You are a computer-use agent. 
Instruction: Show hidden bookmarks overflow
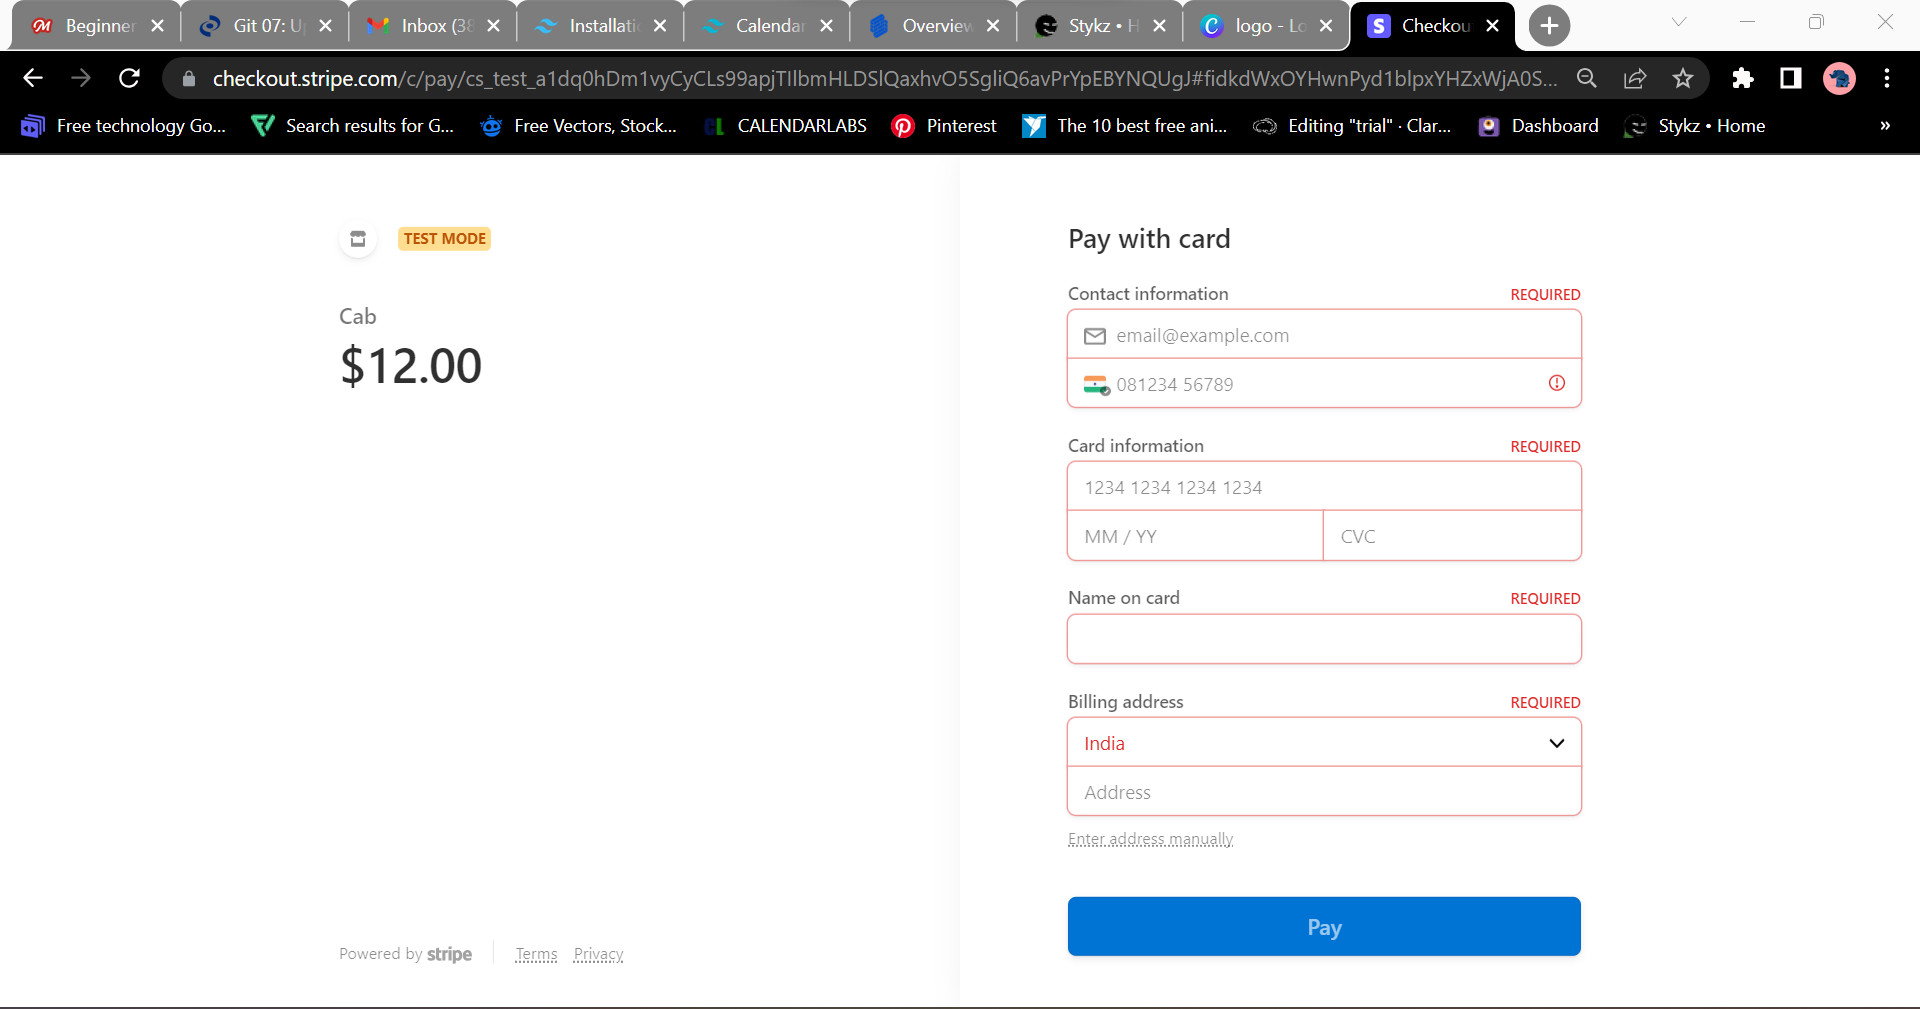coord(1885,126)
